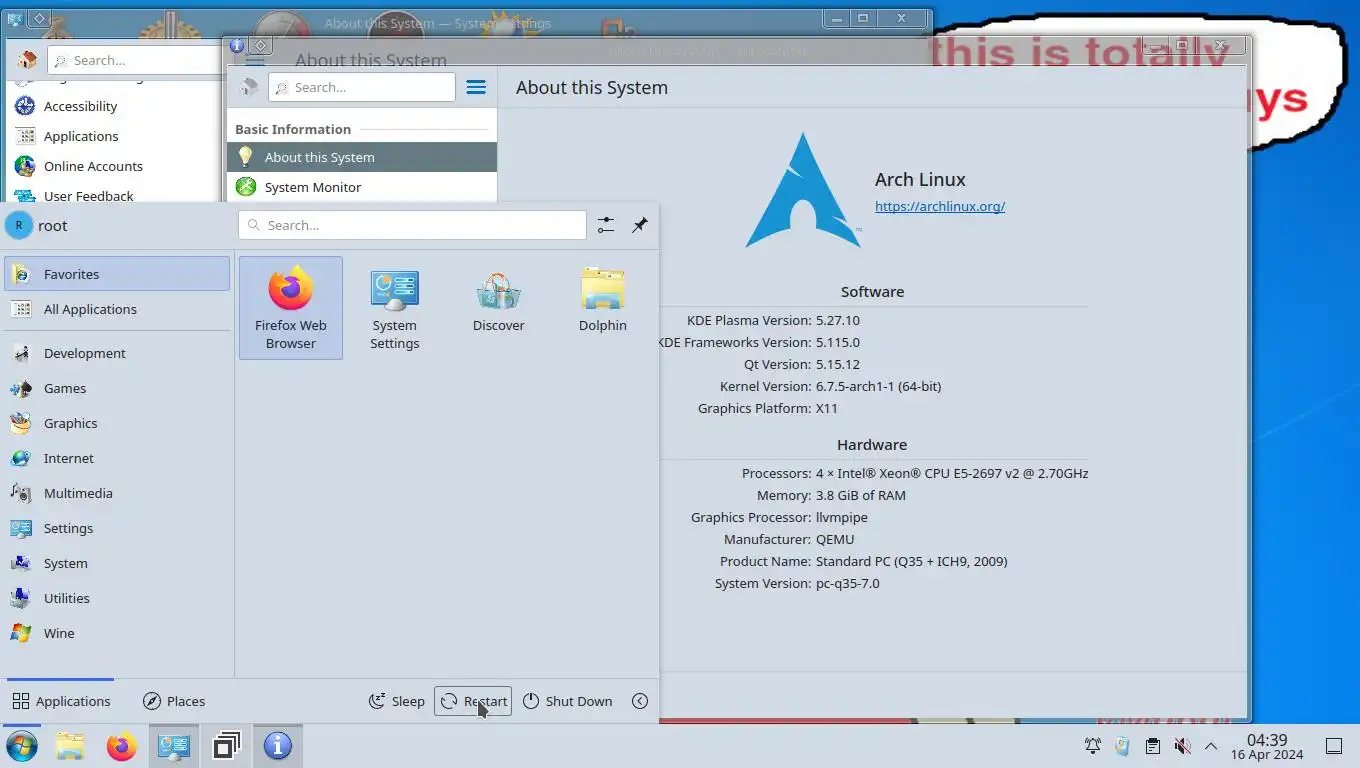Click the KDE Plasma Version value 5.27.10
This screenshot has width=1360, height=768.
(838, 320)
